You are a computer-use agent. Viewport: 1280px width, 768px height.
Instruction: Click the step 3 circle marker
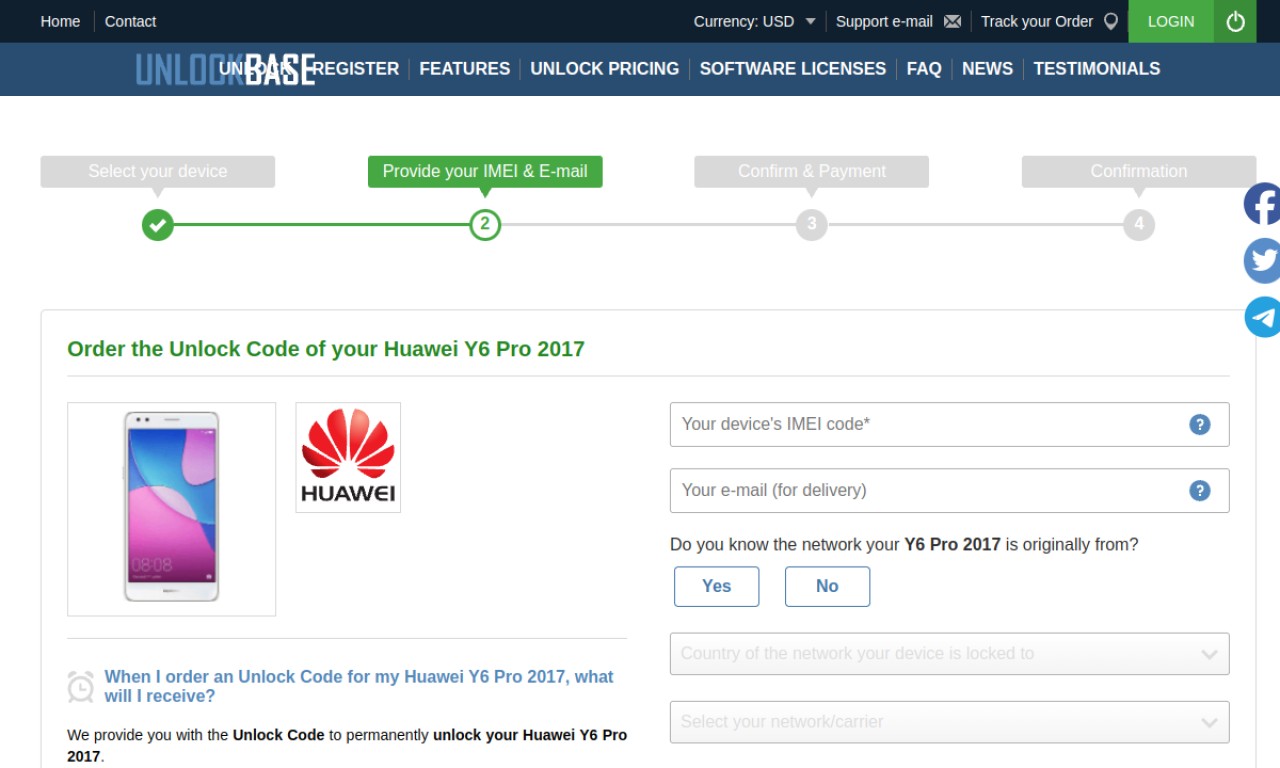pos(812,225)
